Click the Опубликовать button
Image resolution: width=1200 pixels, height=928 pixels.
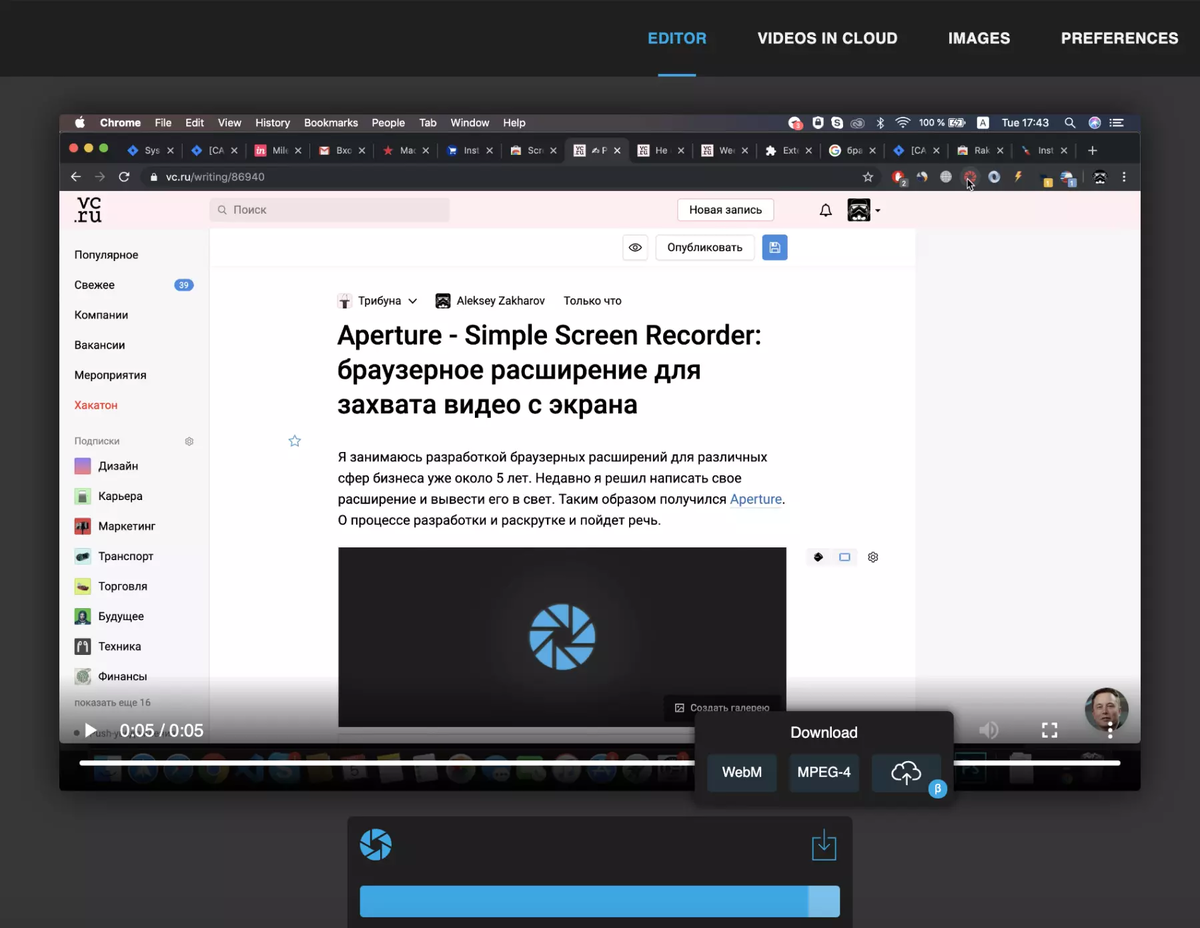pyautogui.click(x=704, y=247)
